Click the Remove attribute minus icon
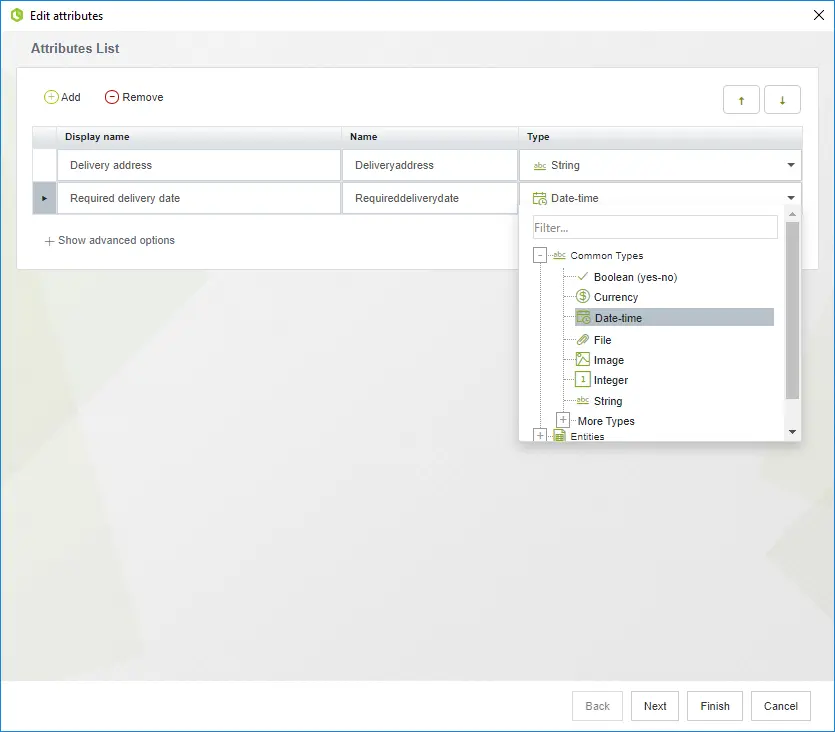835x732 pixels. pos(111,97)
